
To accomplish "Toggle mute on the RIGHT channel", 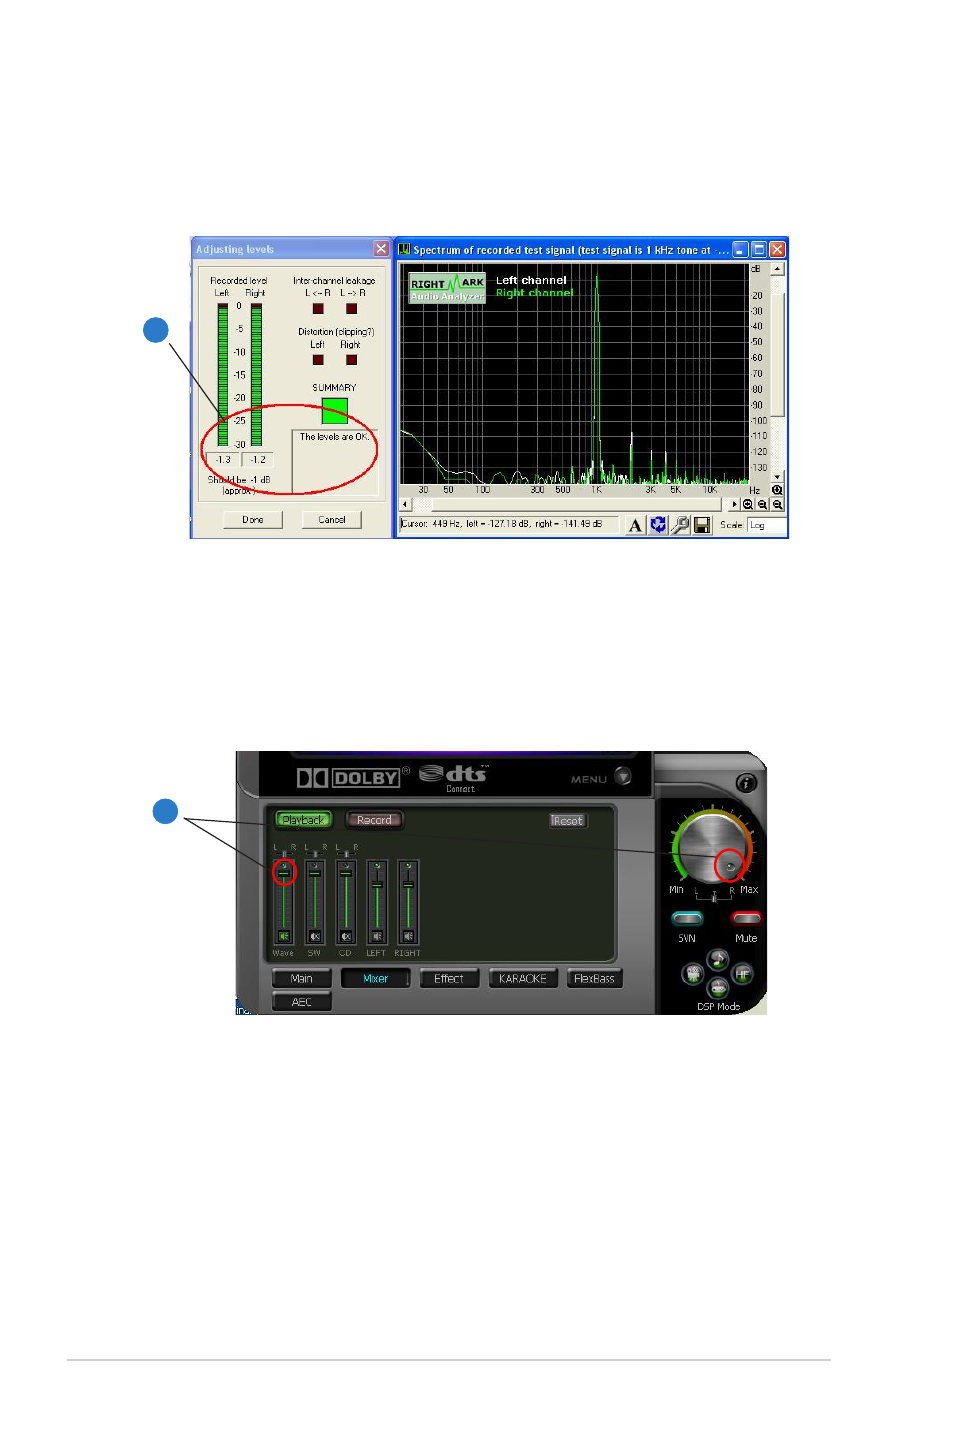I will [408, 936].
